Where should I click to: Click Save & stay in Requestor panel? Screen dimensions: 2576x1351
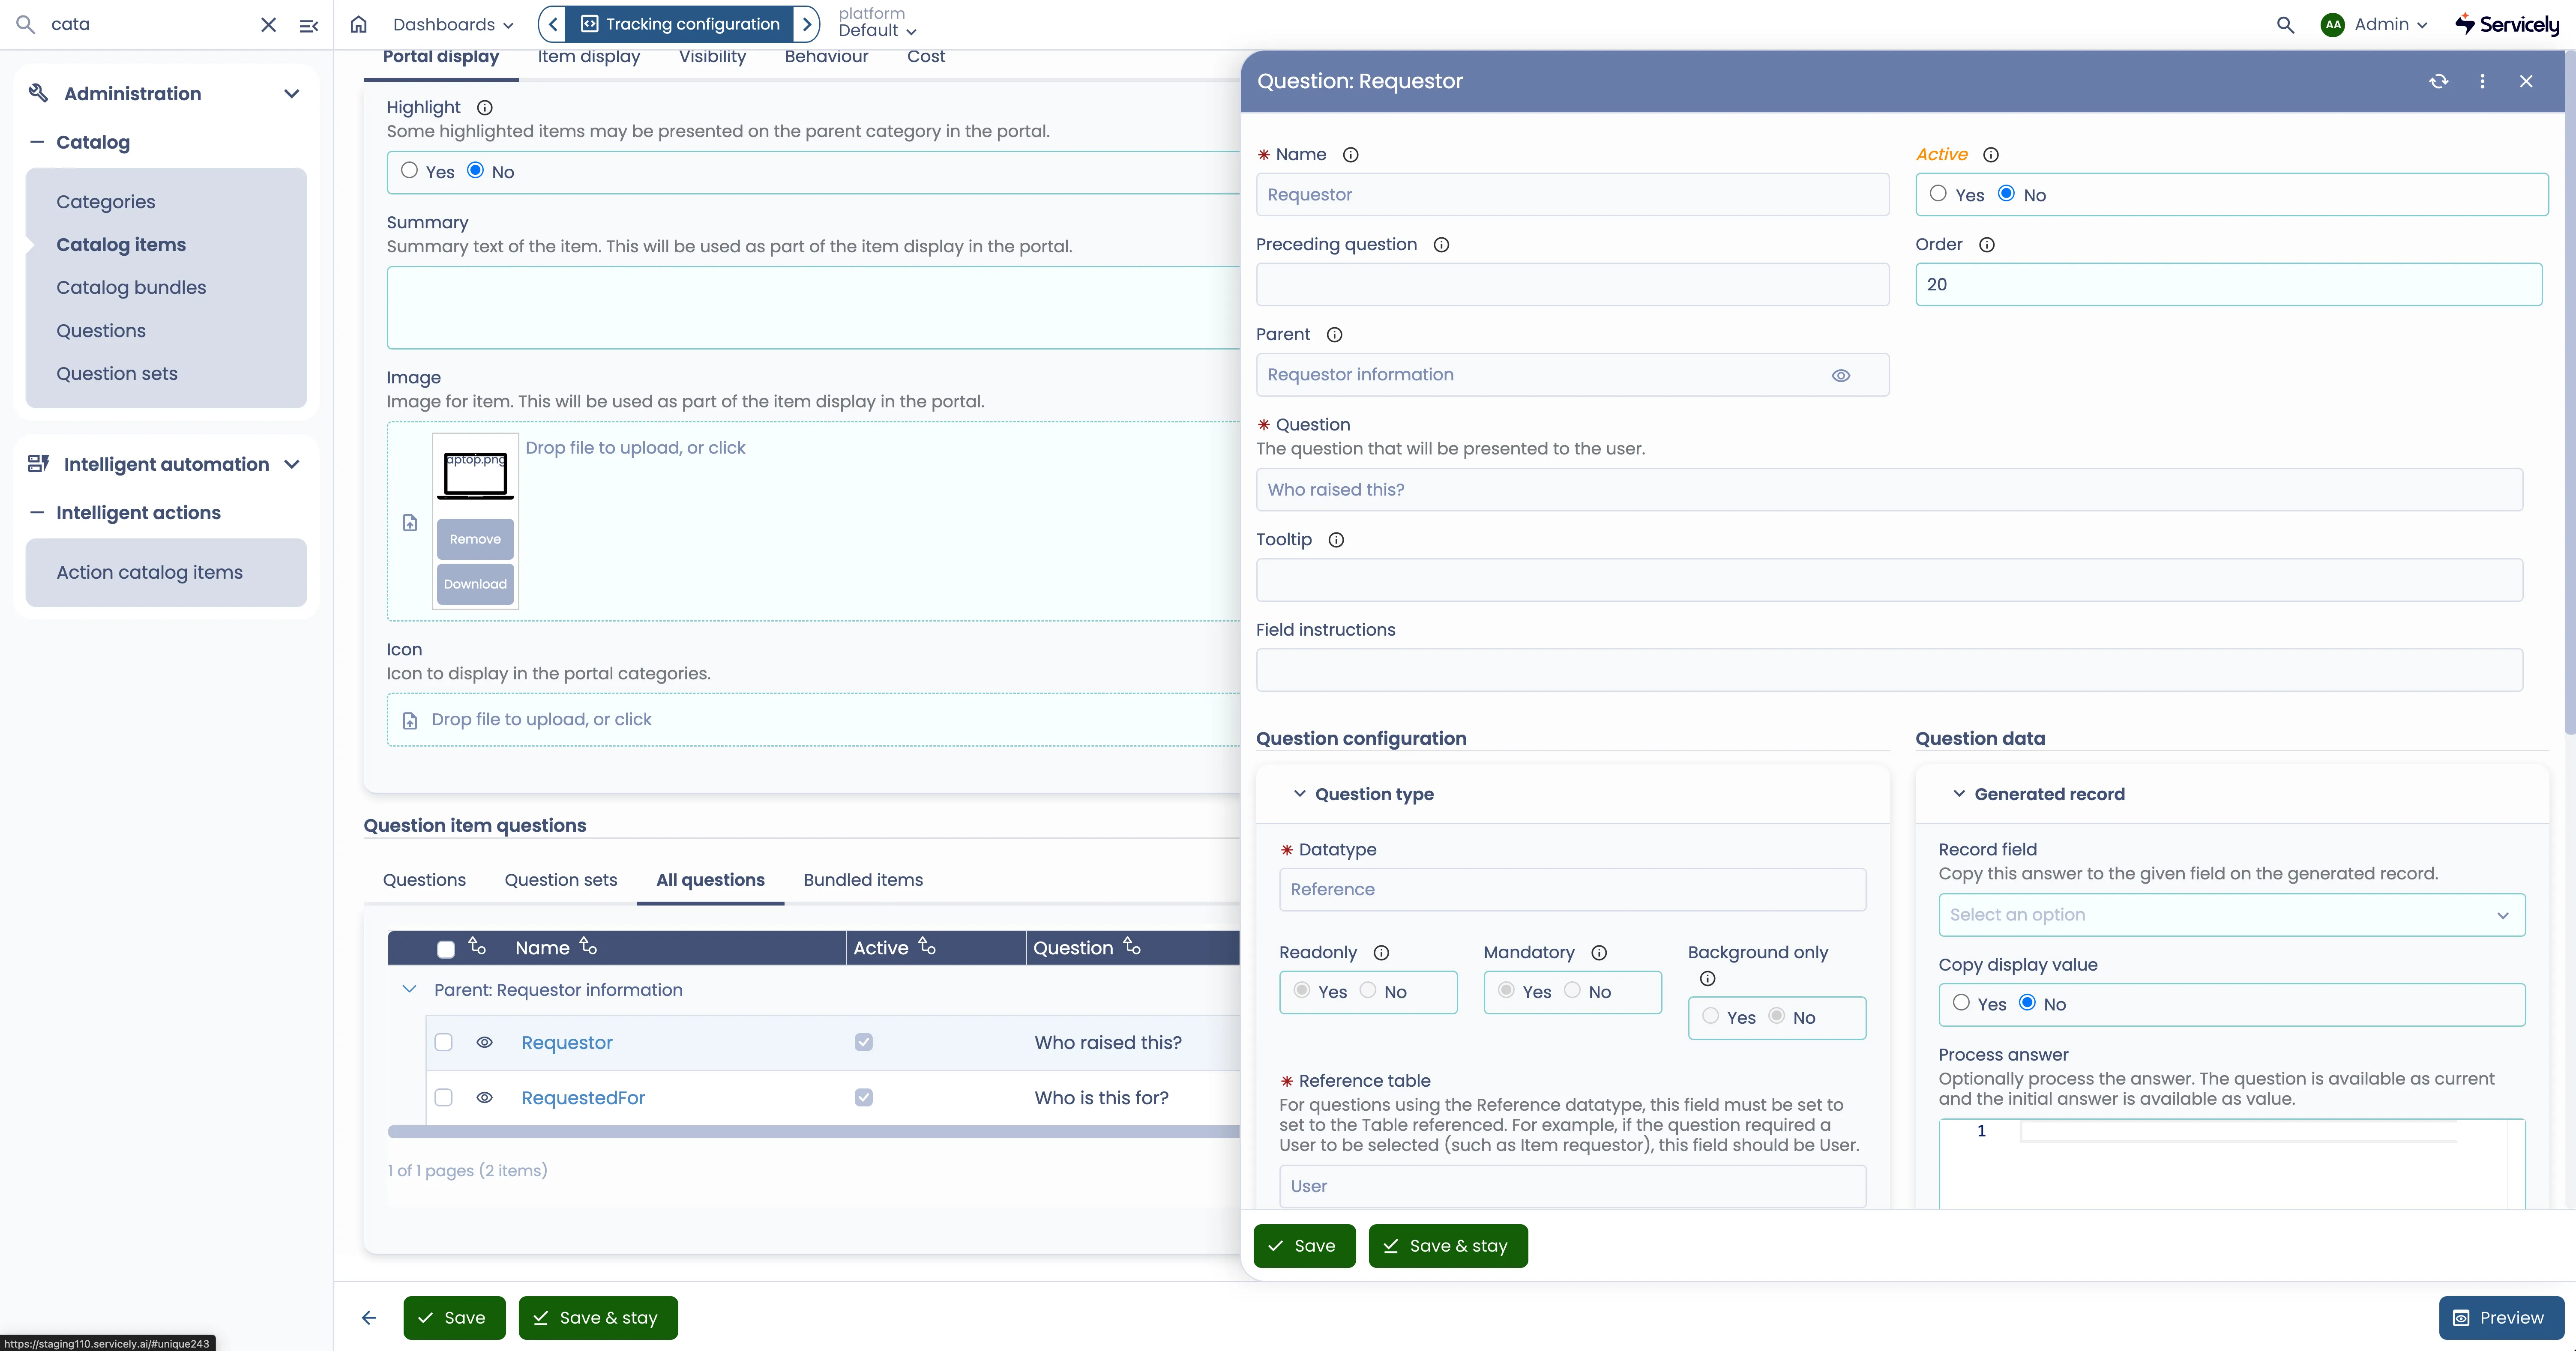[x=1448, y=1245]
